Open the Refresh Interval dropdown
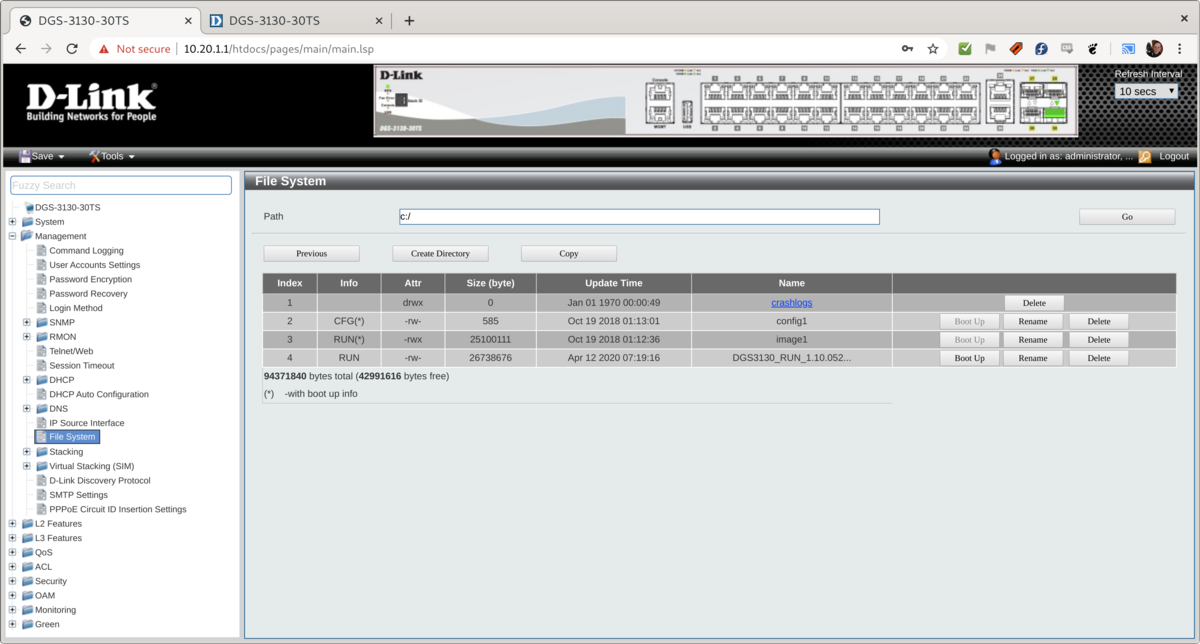The image size is (1200, 644). [x=1146, y=91]
